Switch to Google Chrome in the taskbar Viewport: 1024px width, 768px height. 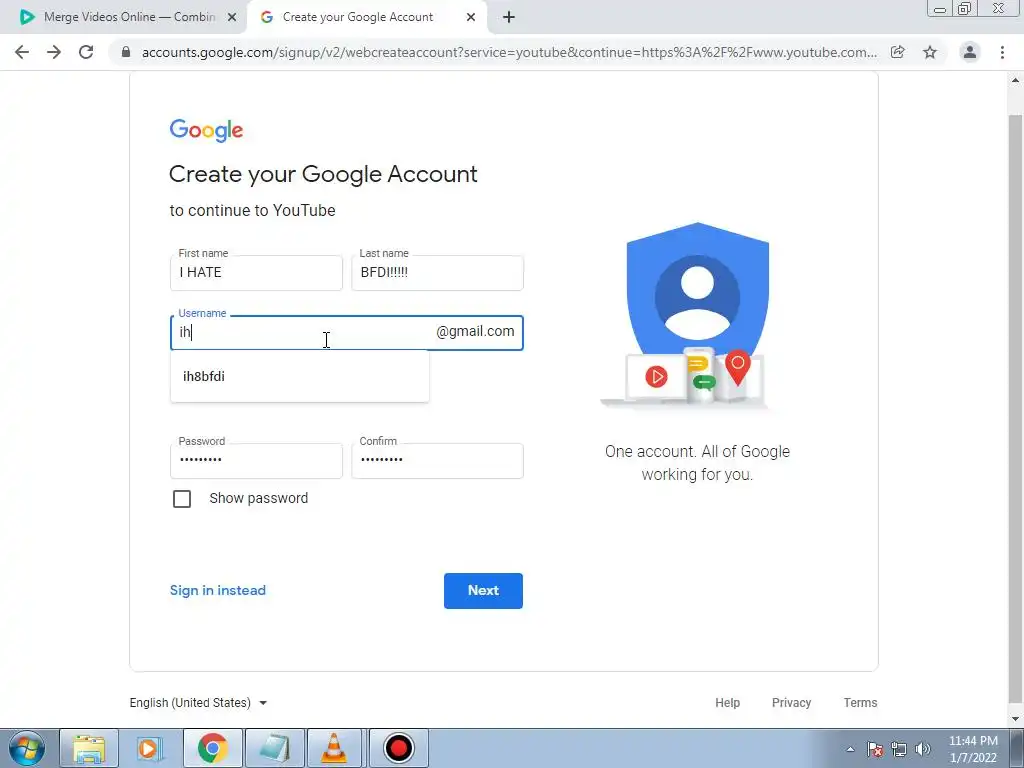pos(212,748)
